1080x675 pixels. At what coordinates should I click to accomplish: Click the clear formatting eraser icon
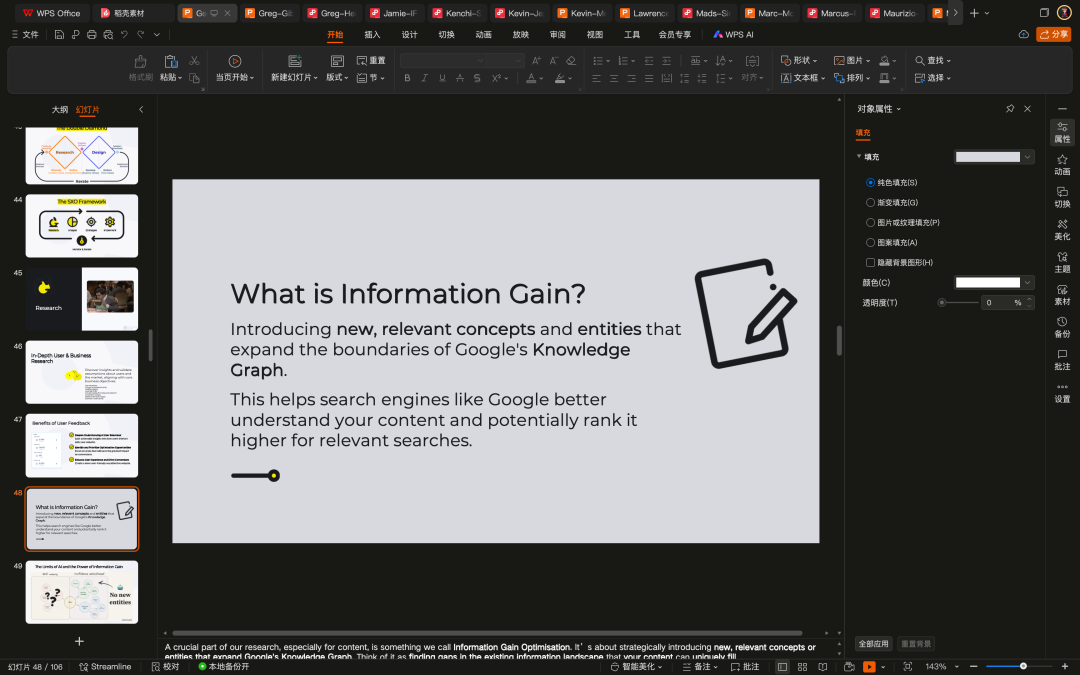point(570,61)
